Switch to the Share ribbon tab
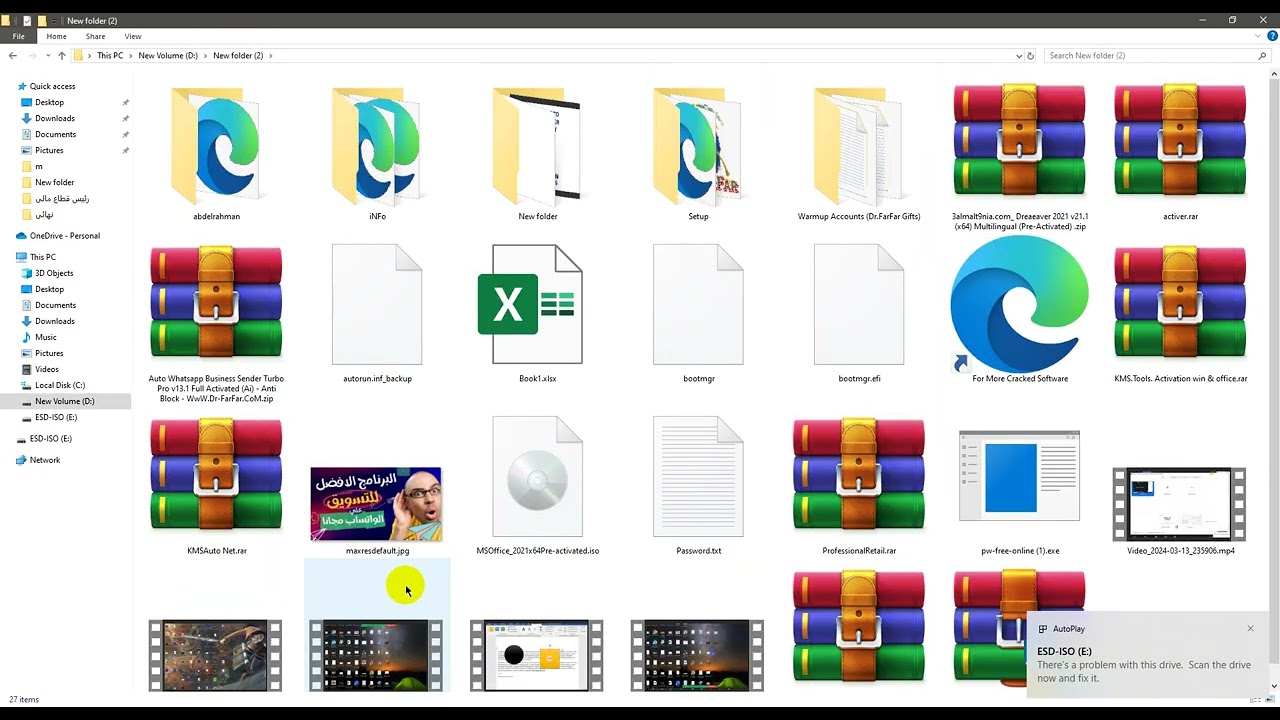Screen dimensions: 1280x720 pyautogui.click(x=95, y=36)
